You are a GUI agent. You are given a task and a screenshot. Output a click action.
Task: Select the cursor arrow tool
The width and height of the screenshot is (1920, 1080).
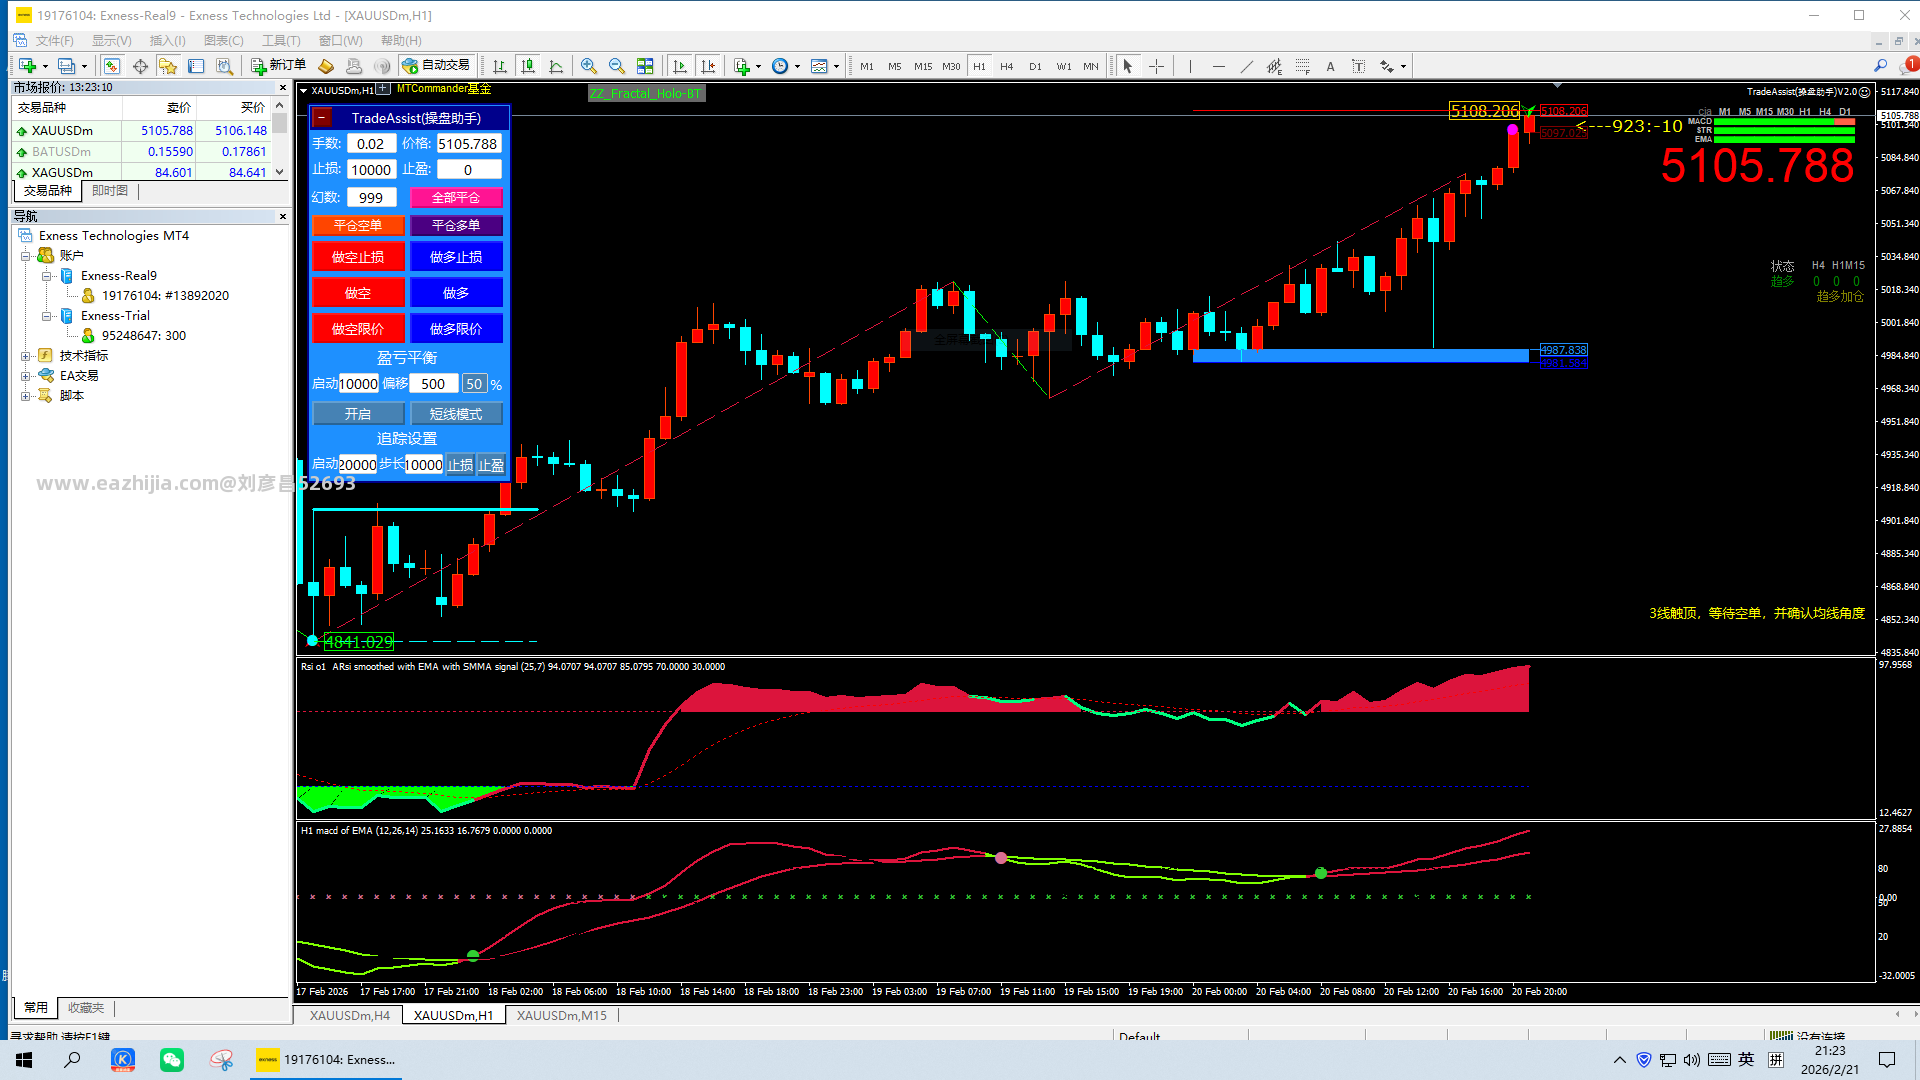[1128, 66]
